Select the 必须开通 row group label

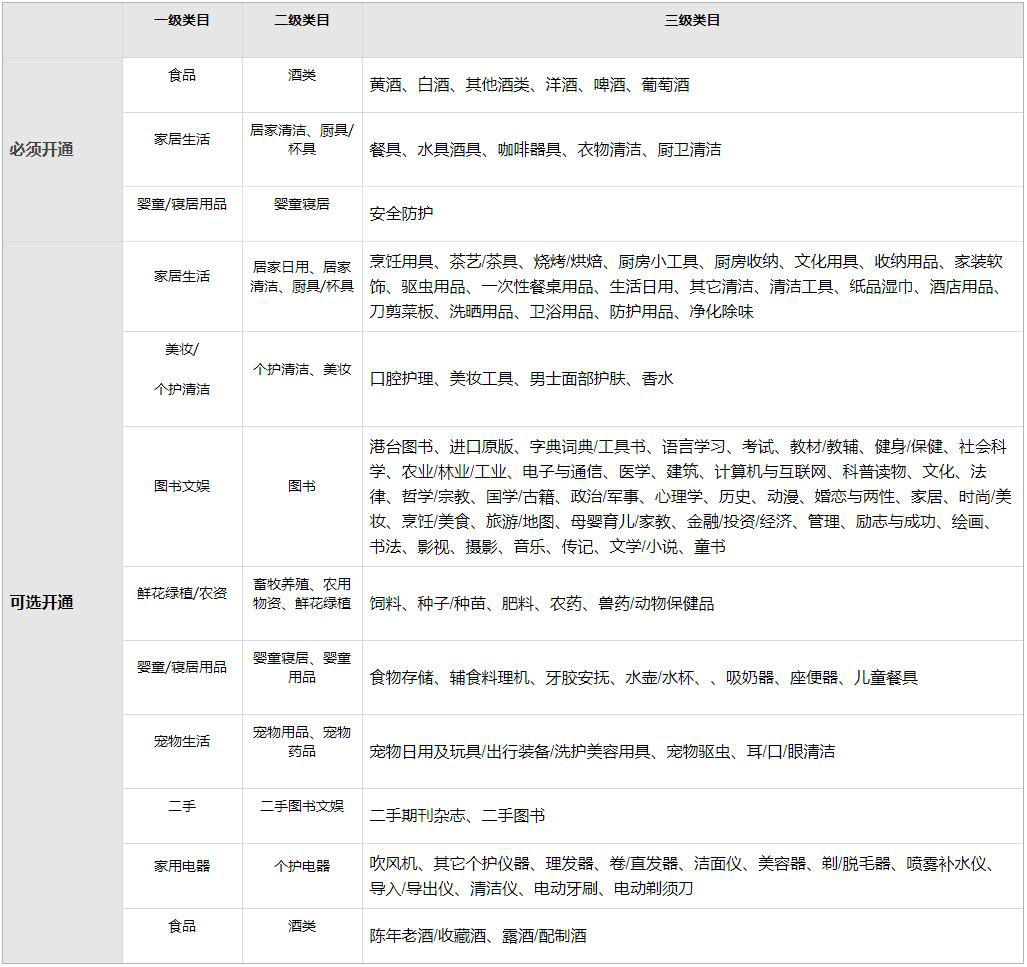tap(42, 150)
